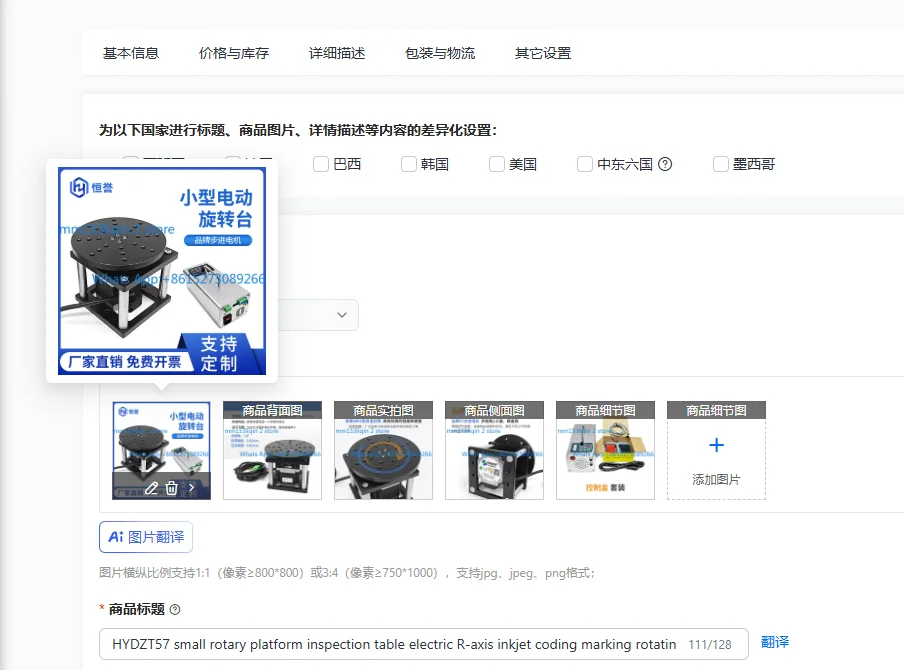Select the 商品背面图 thumbnail
The height and width of the screenshot is (670, 904).
(272, 450)
